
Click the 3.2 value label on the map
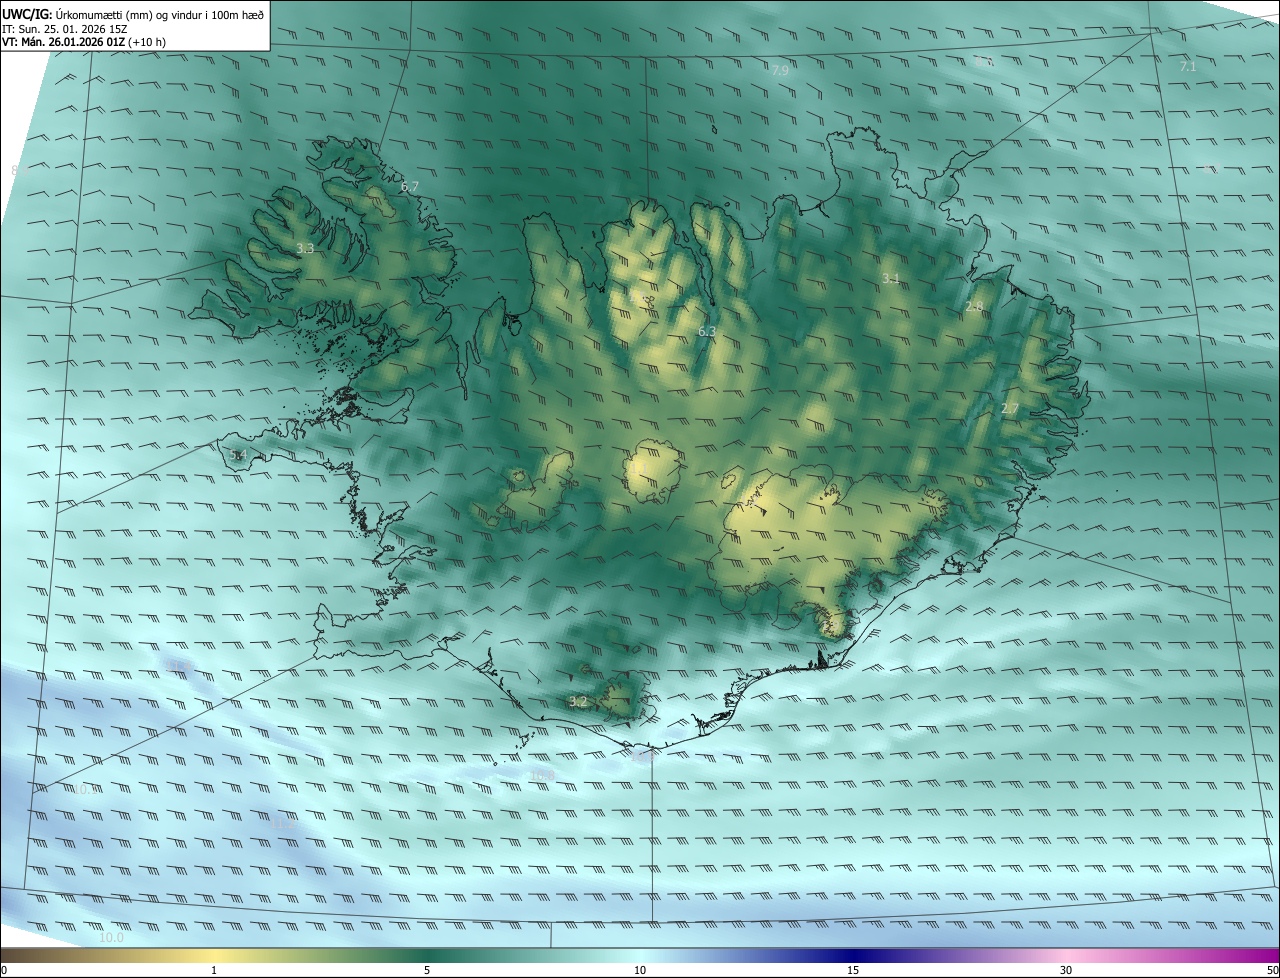pyautogui.click(x=578, y=702)
